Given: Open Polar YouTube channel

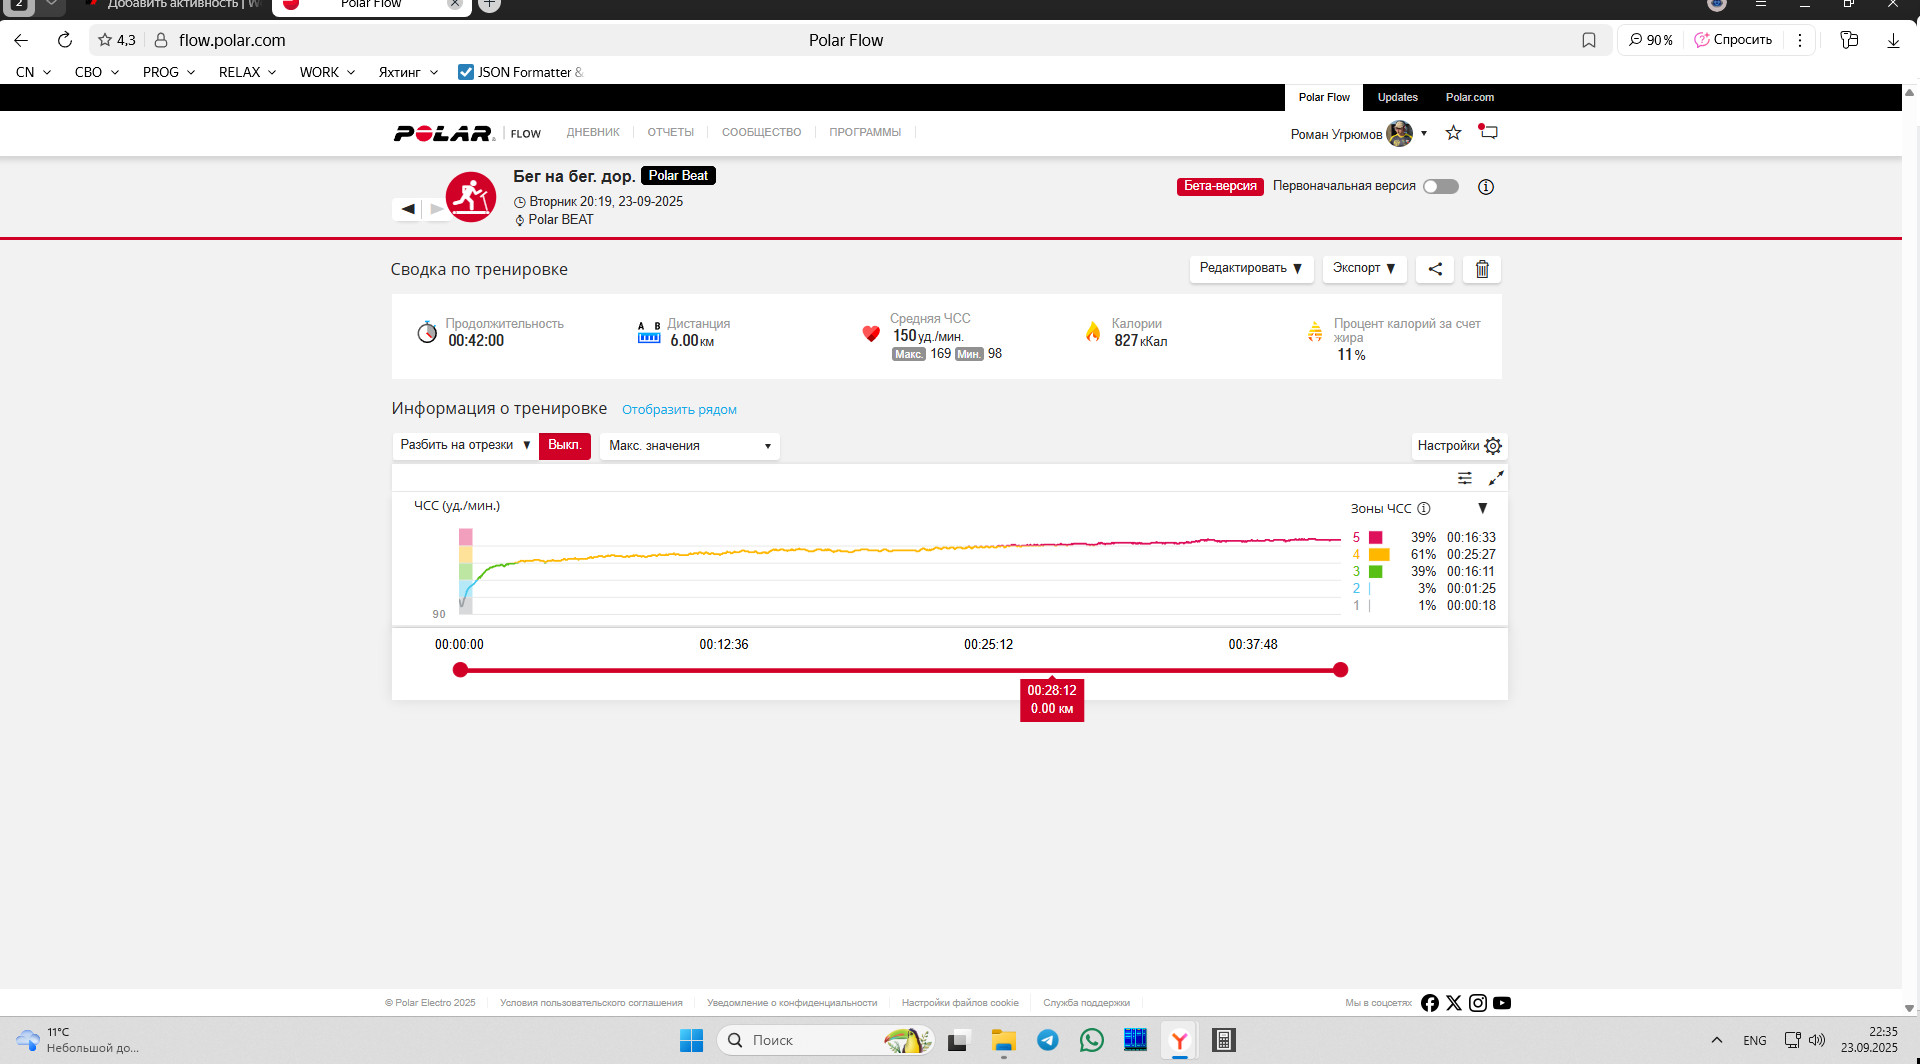Looking at the screenshot, I should pyautogui.click(x=1502, y=1003).
